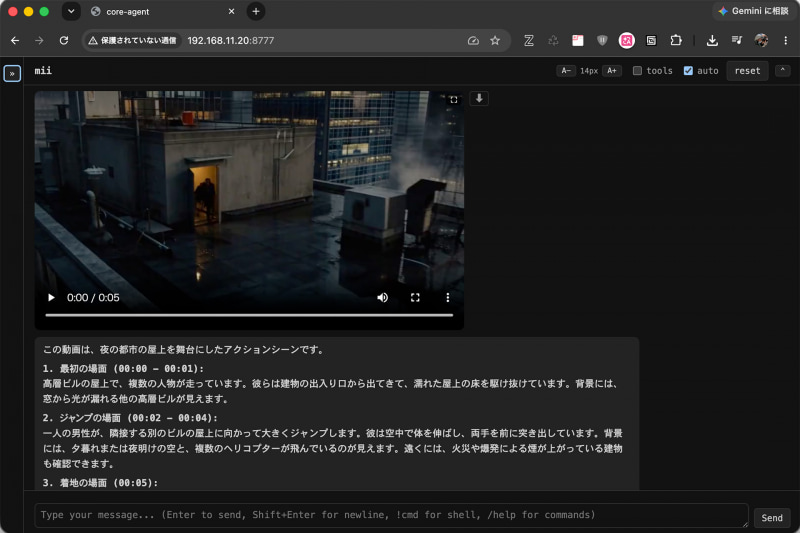Open a new browser tab

point(256,11)
